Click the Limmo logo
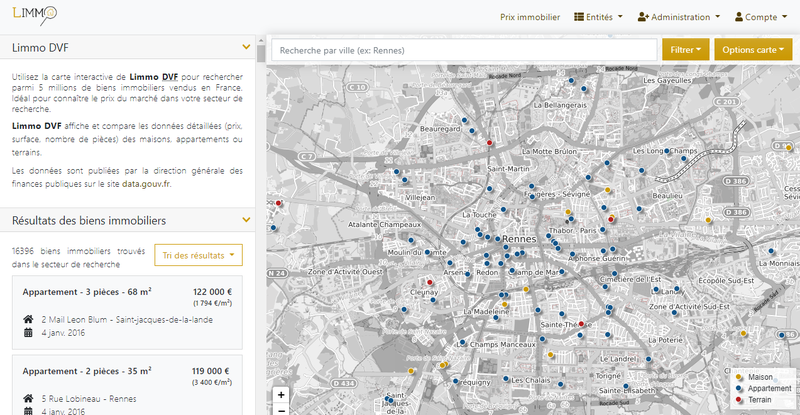 click(x=35, y=15)
